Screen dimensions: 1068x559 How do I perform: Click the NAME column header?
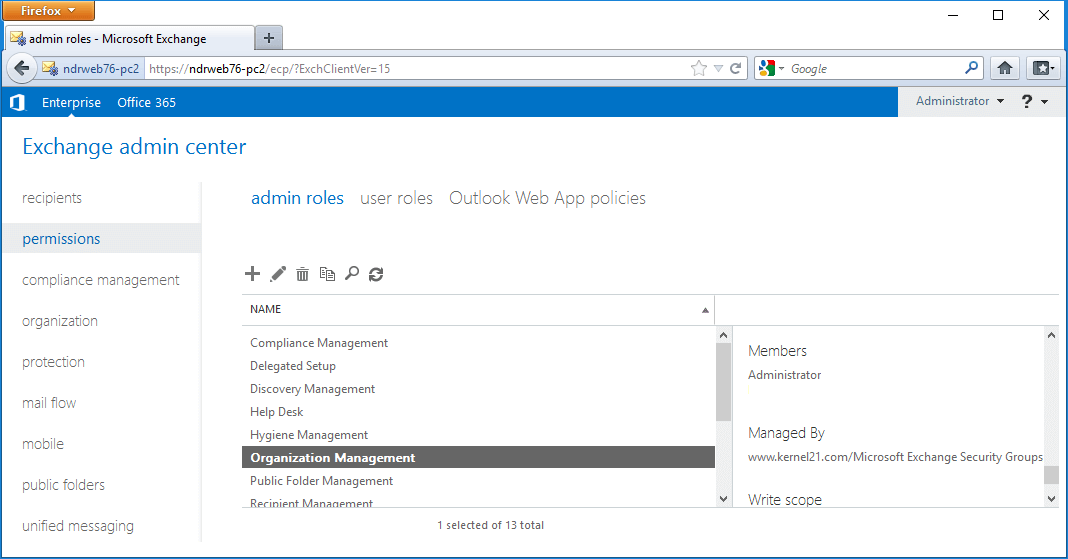[x=478, y=310]
